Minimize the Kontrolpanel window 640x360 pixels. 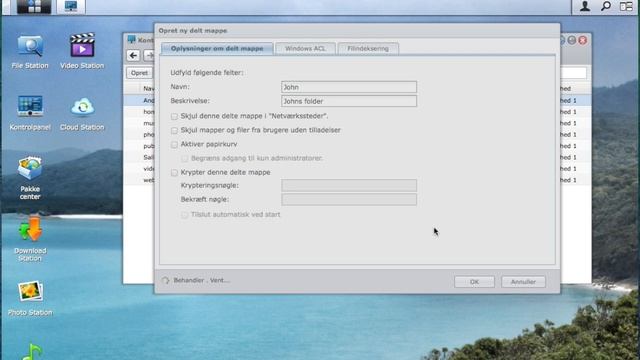point(572,40)
